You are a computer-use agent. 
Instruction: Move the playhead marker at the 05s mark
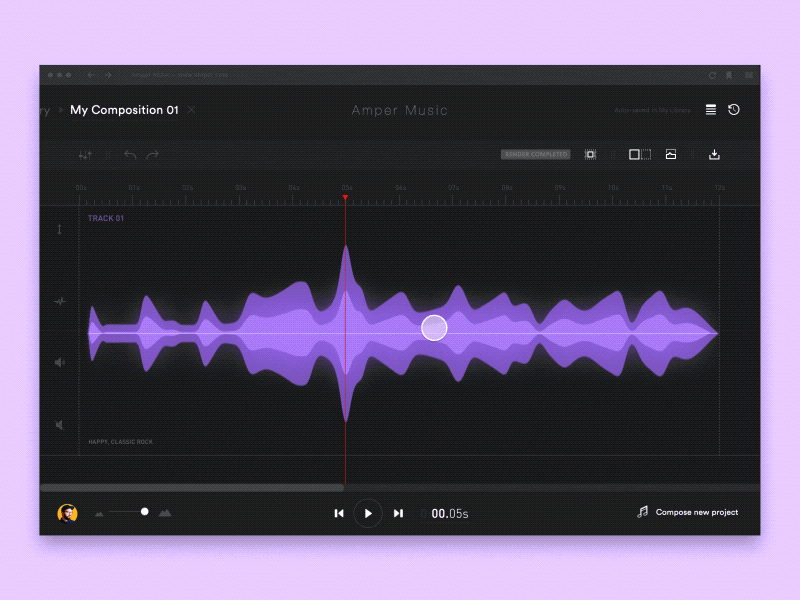pos(346,198)
